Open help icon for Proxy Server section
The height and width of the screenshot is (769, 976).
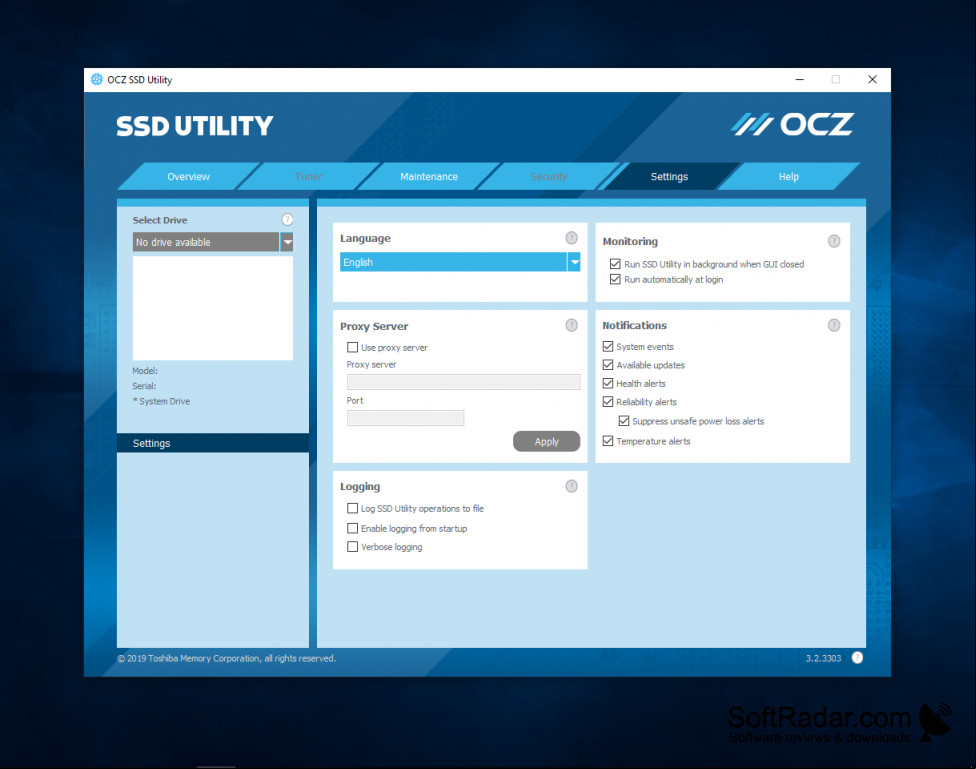(x=571, y=325)
